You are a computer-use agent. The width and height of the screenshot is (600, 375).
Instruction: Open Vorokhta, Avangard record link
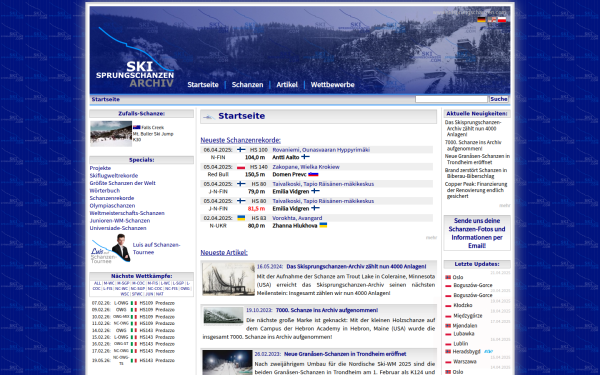click(297, 218)
